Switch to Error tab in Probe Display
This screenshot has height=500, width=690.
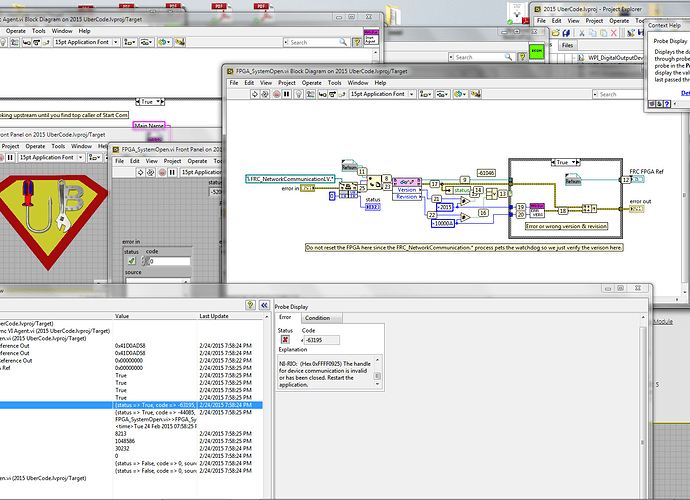click(x=285, y=317)
